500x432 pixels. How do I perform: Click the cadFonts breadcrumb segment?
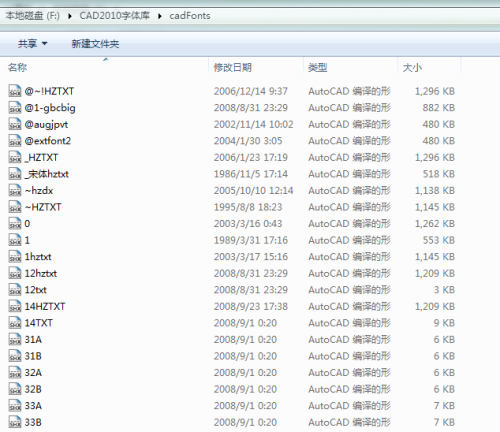point(190,16)
